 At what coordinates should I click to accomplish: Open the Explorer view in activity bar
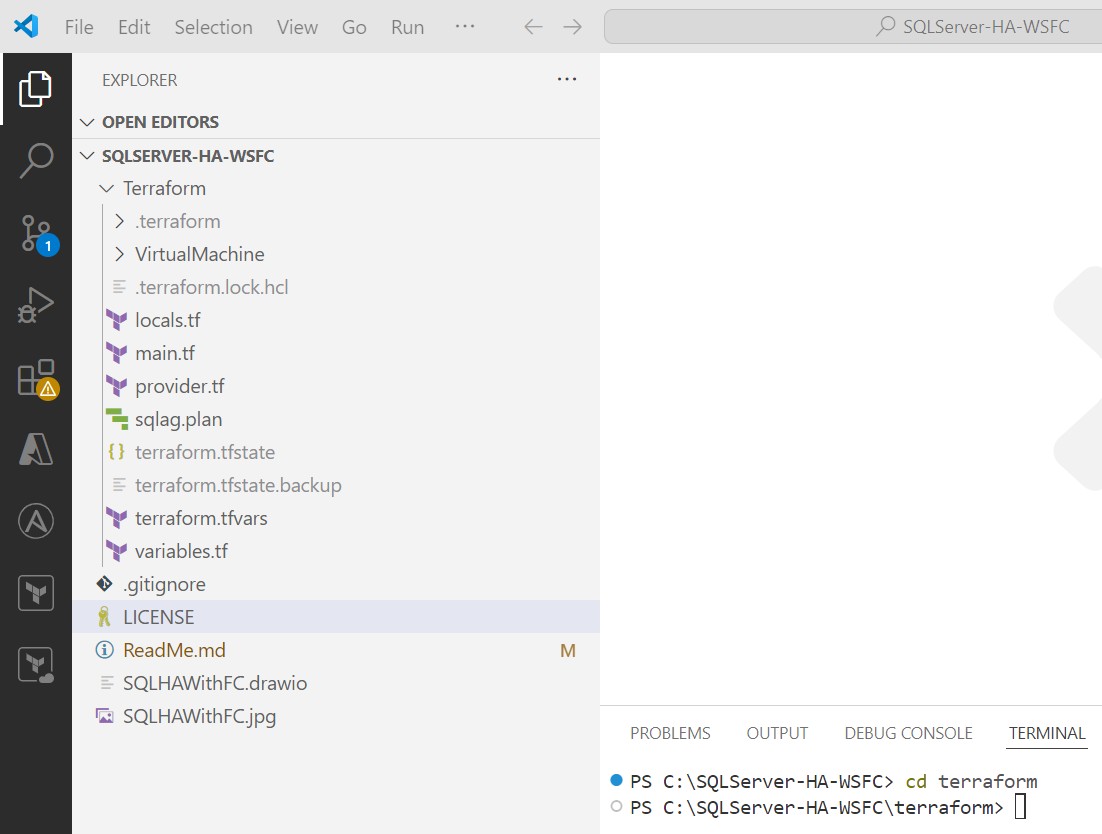tap(35, 89)
